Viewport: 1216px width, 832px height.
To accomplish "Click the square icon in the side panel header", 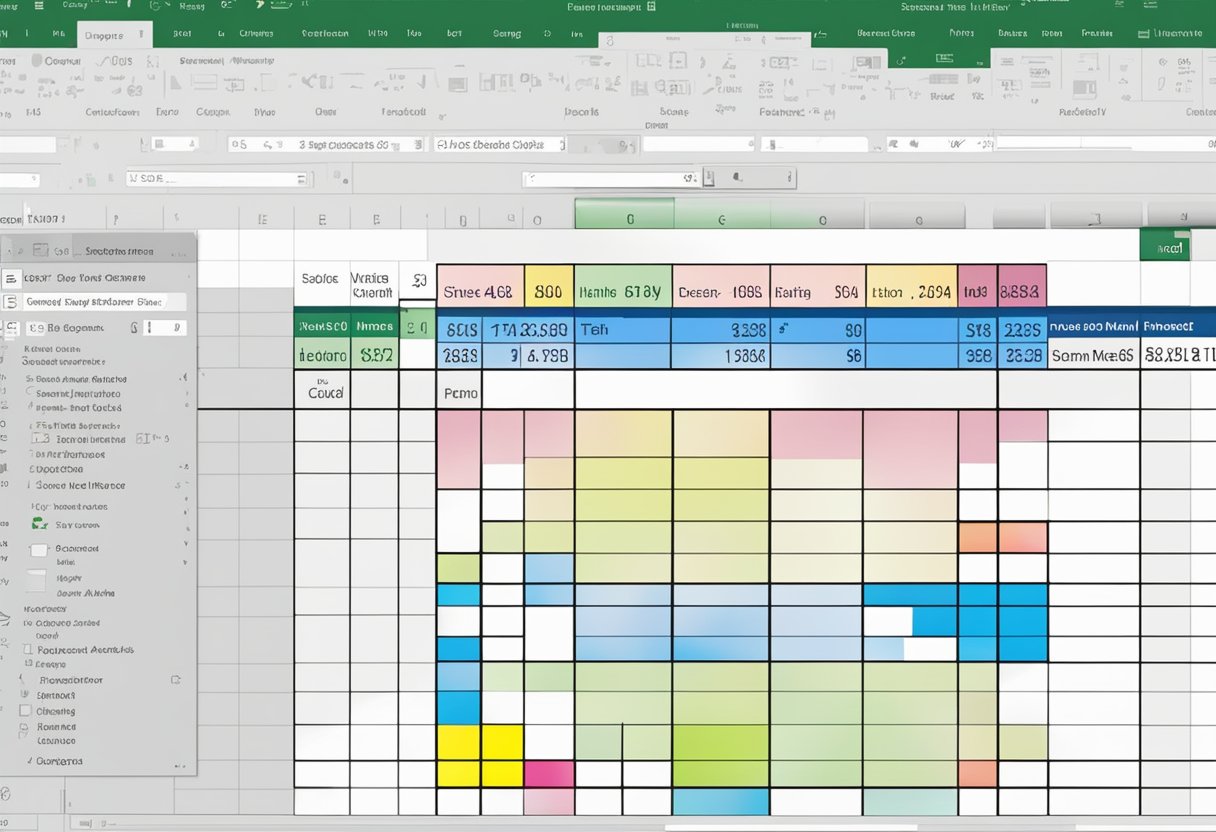I will 41,251.
